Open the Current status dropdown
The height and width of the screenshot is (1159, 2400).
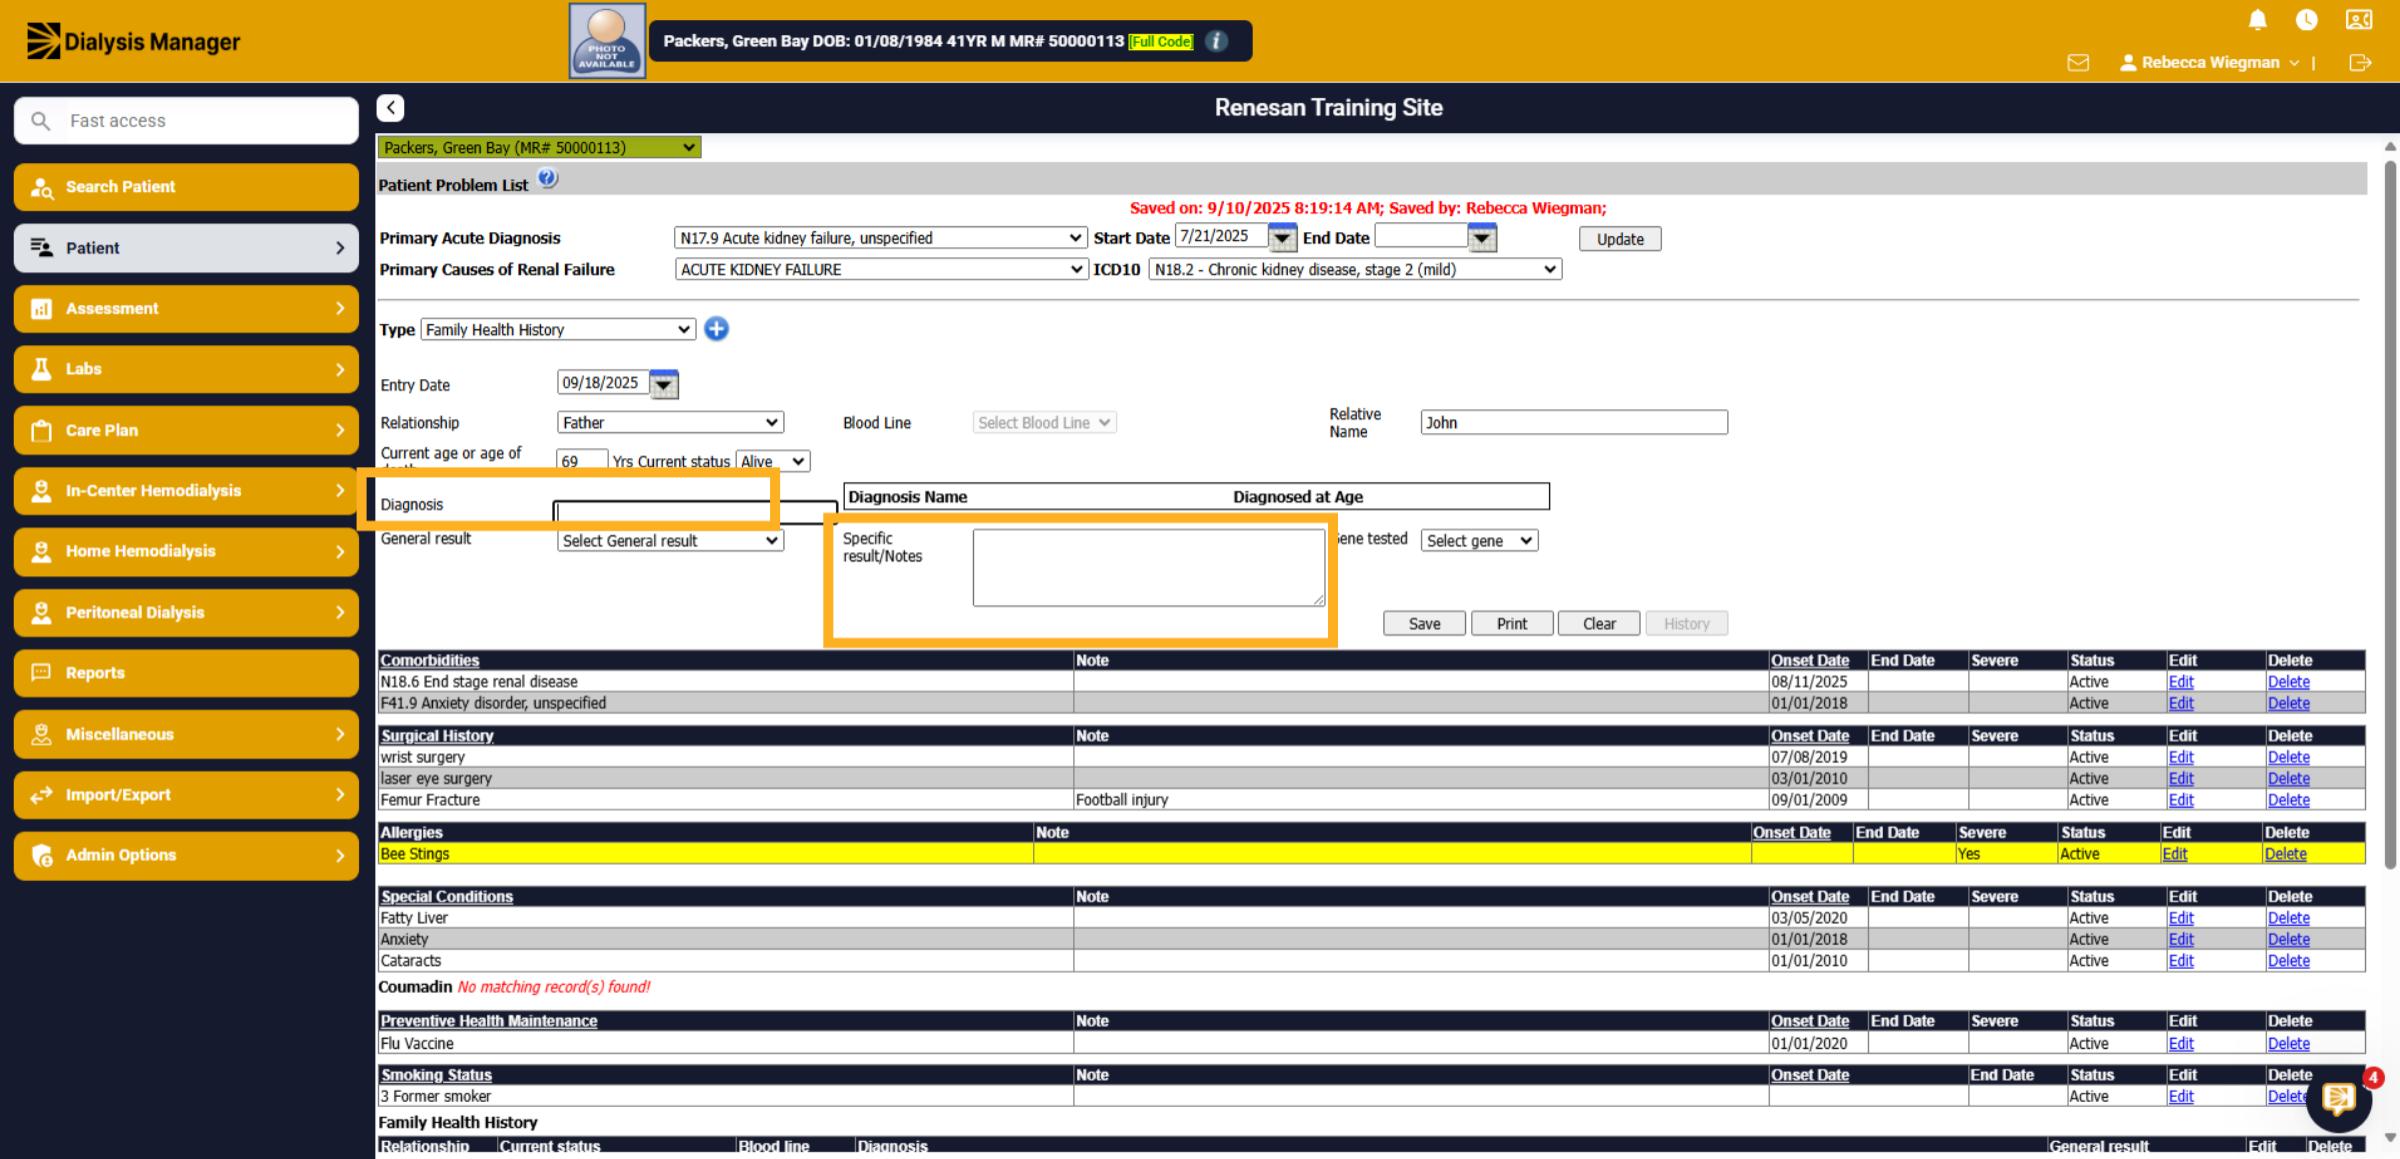tap(772, 461)
